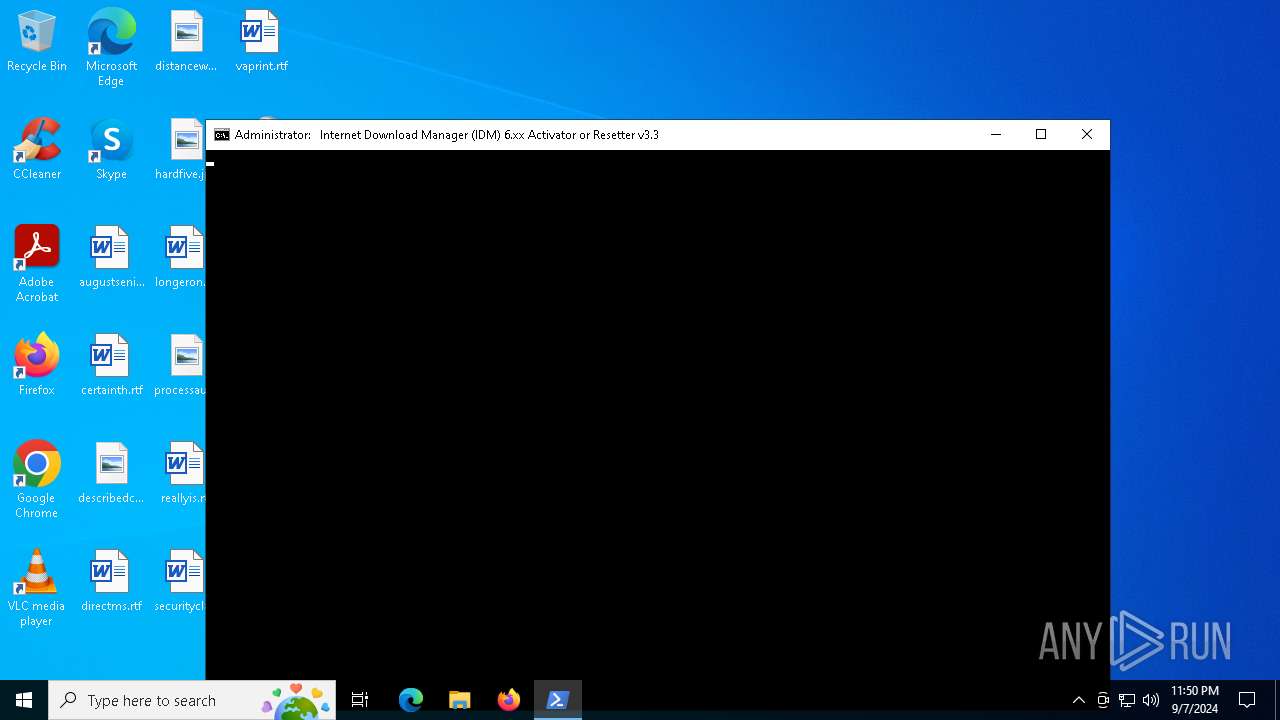Maximize the IDM Activator console window
1280x720 pixels.
point(1041,135)
